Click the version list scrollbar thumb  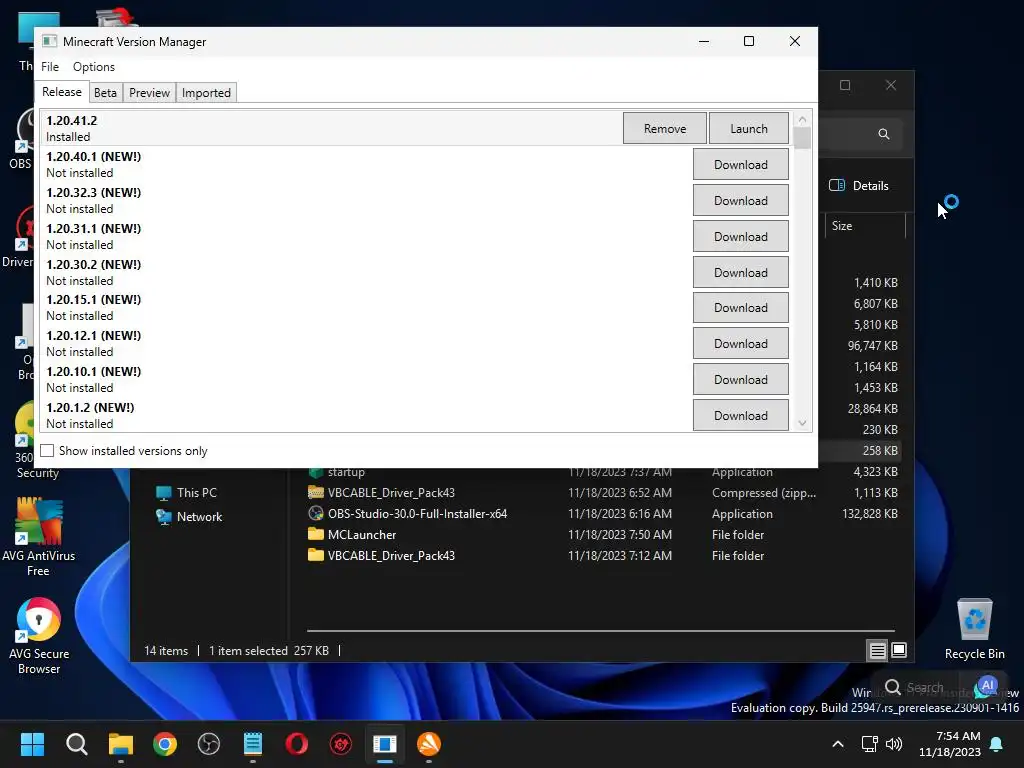[802, 138]
